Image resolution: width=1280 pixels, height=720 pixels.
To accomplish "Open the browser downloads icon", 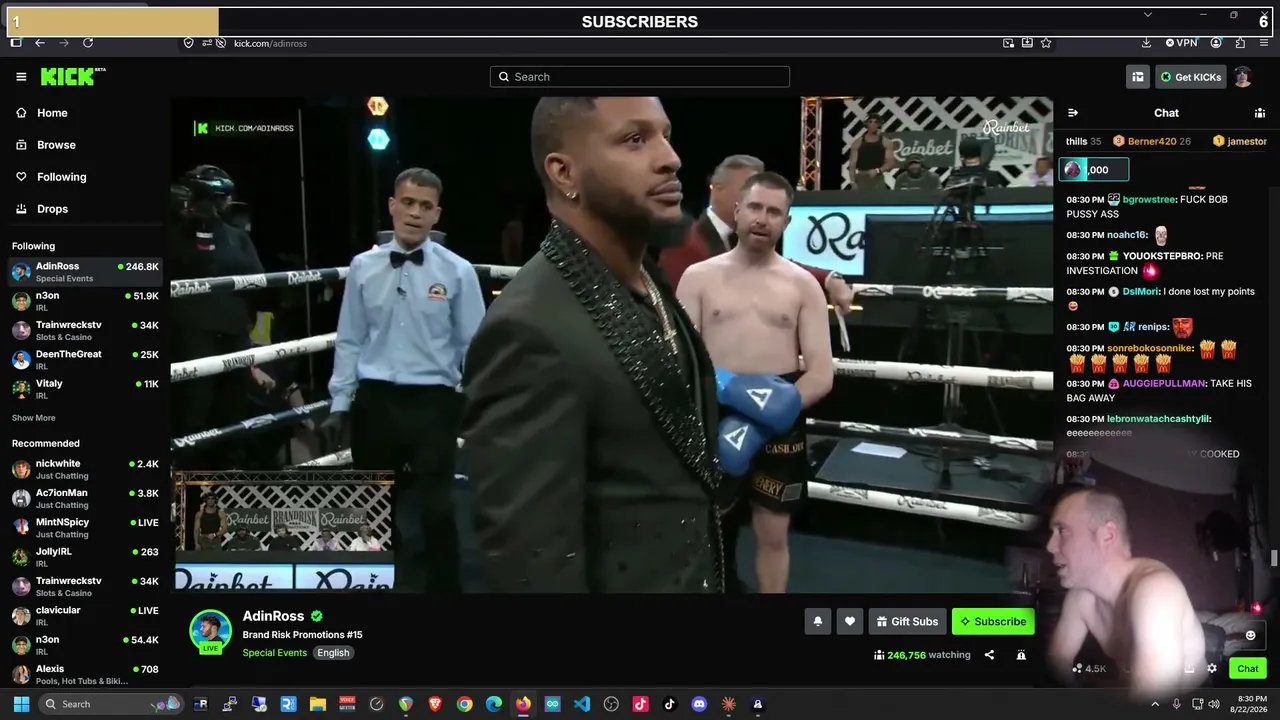I will tap(1146, 43).
